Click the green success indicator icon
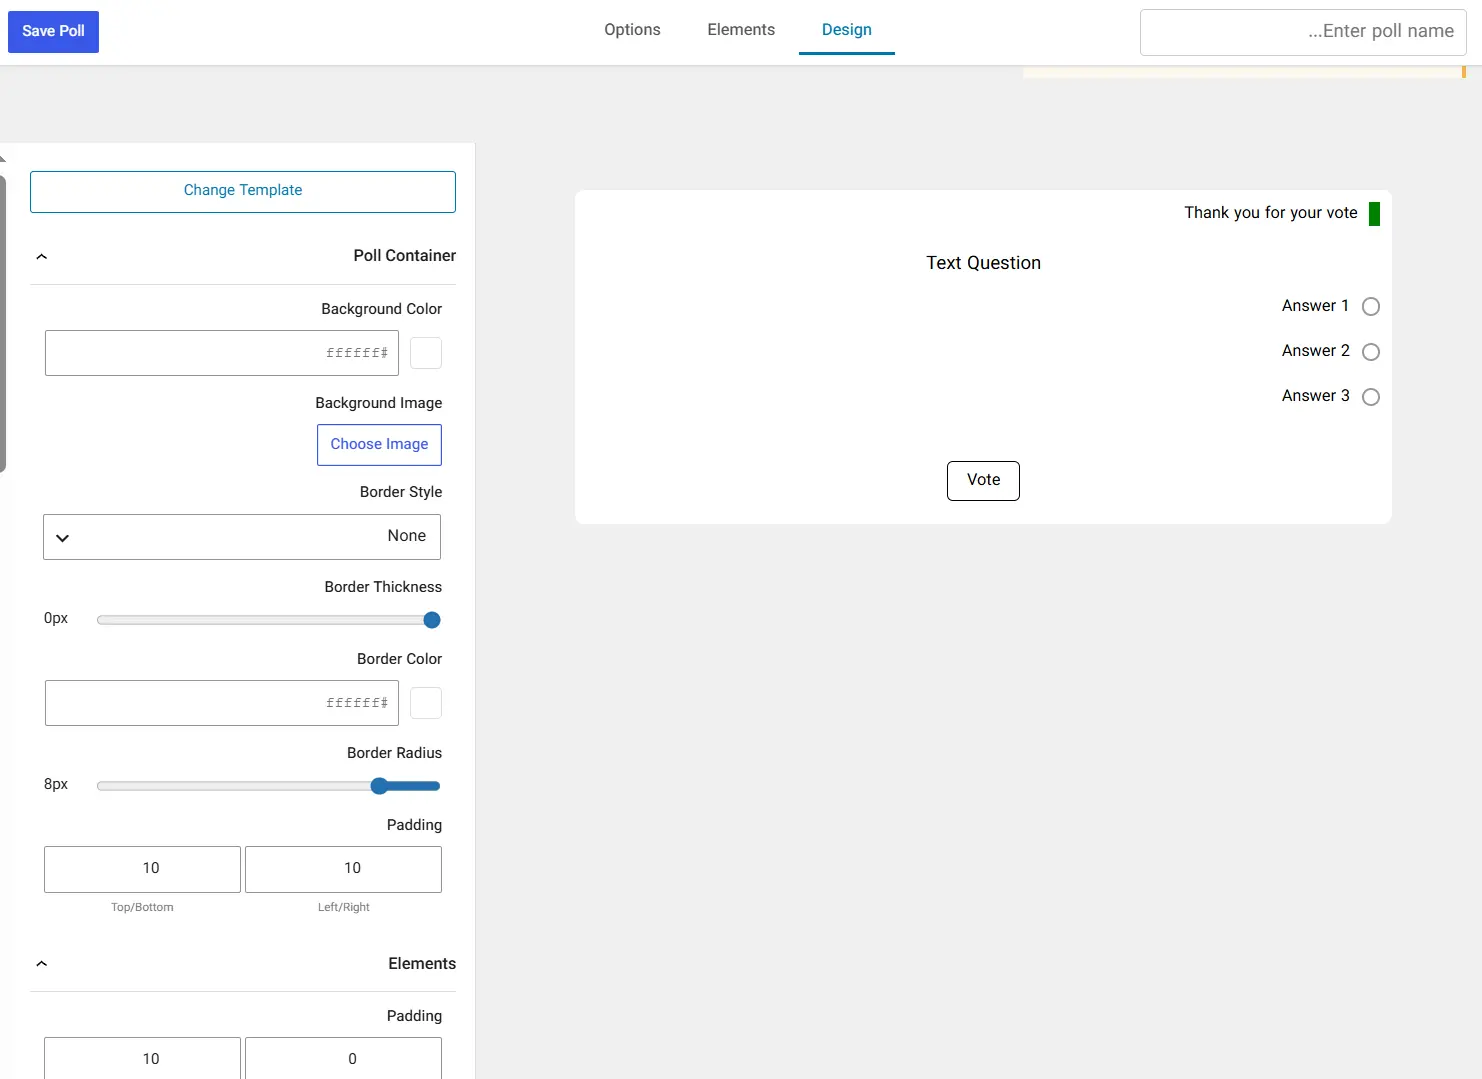This screenshot has width=1482, height=1079. tap(1374, 214)
